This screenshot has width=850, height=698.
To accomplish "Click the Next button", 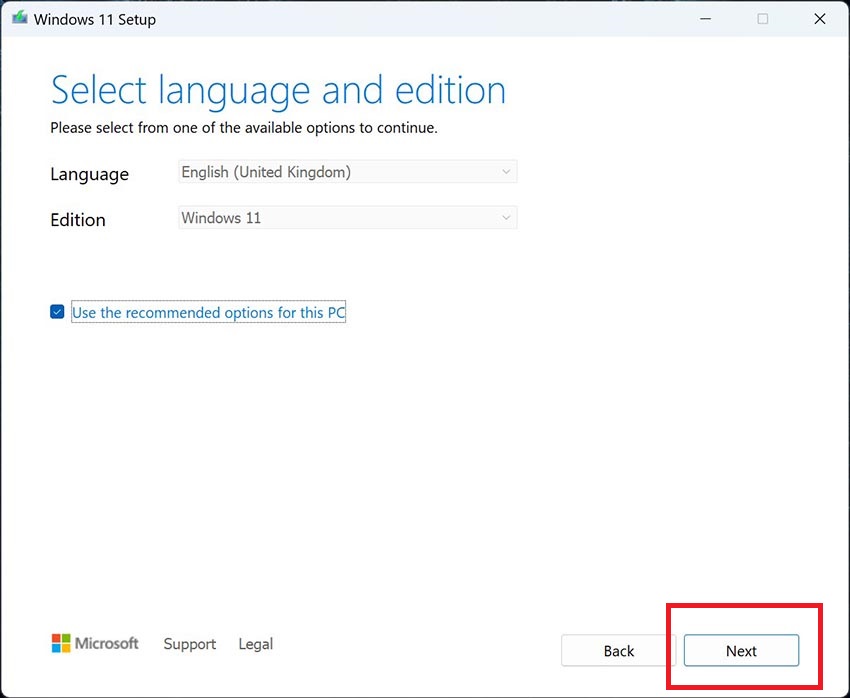I will (x=741, y=650).
